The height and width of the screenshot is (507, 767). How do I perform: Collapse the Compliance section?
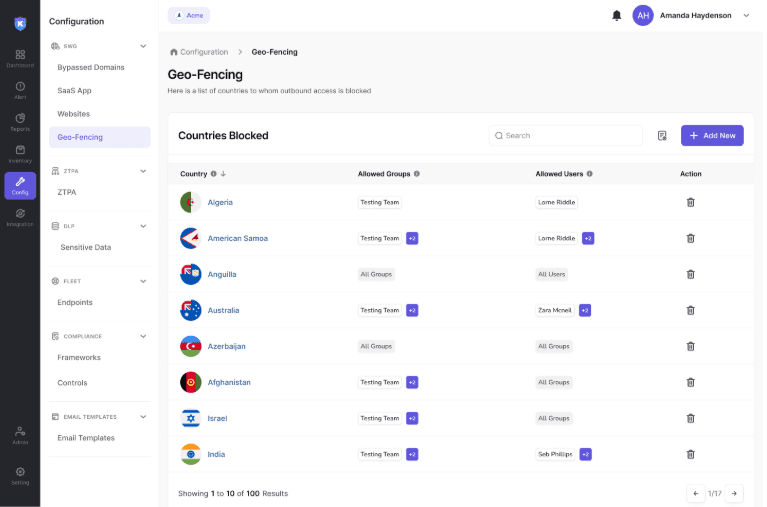point(143,336)
